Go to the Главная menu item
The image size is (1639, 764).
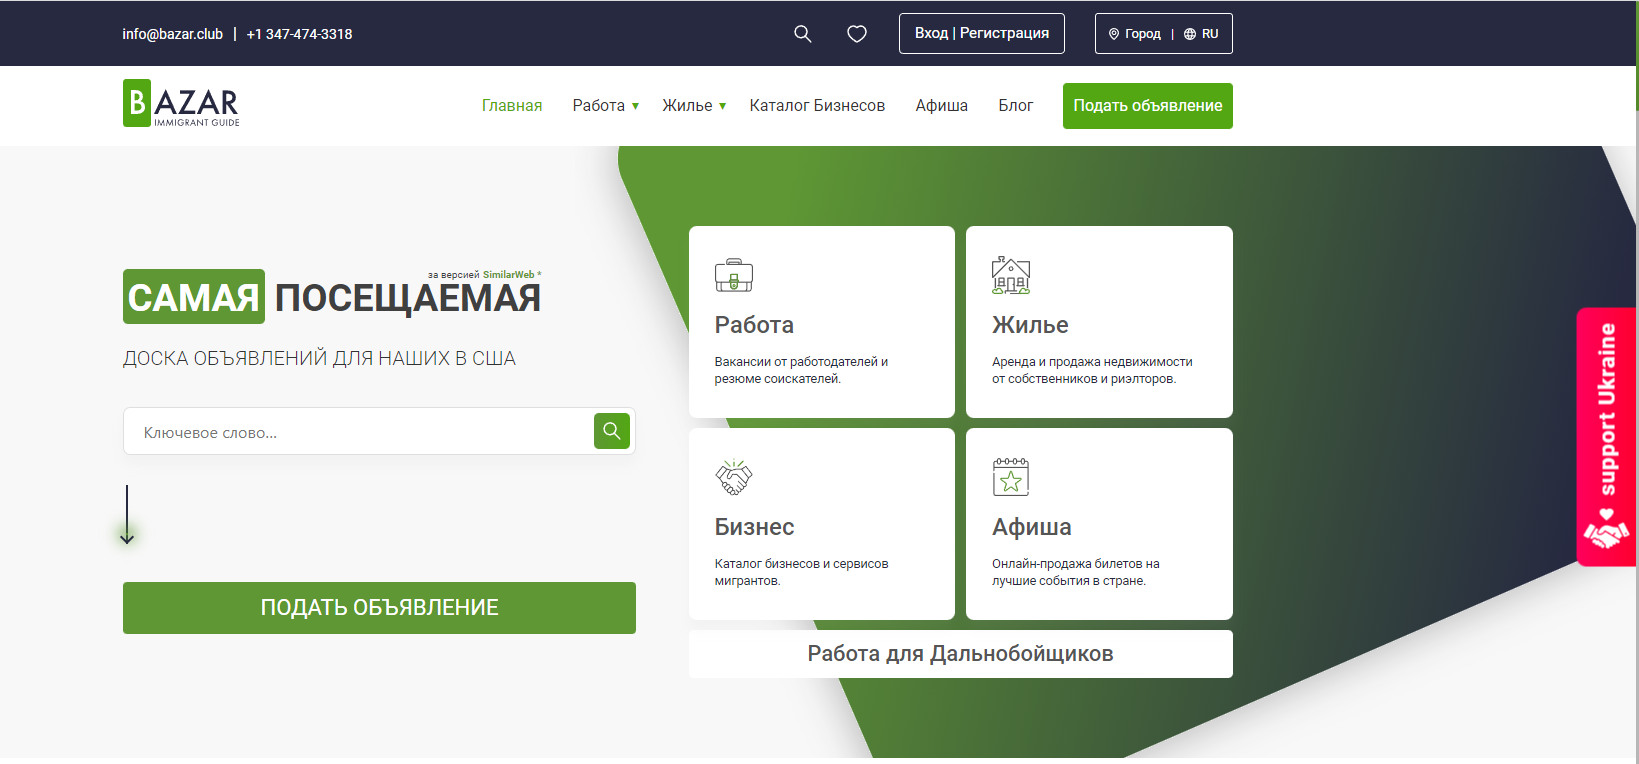(512, 106)
